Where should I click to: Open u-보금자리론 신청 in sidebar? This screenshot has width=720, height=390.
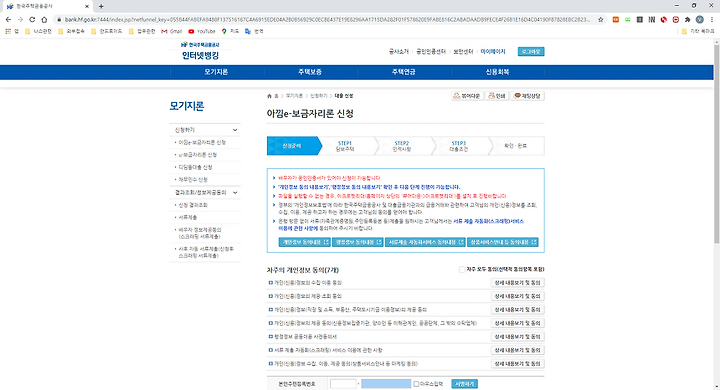[197, 155]
